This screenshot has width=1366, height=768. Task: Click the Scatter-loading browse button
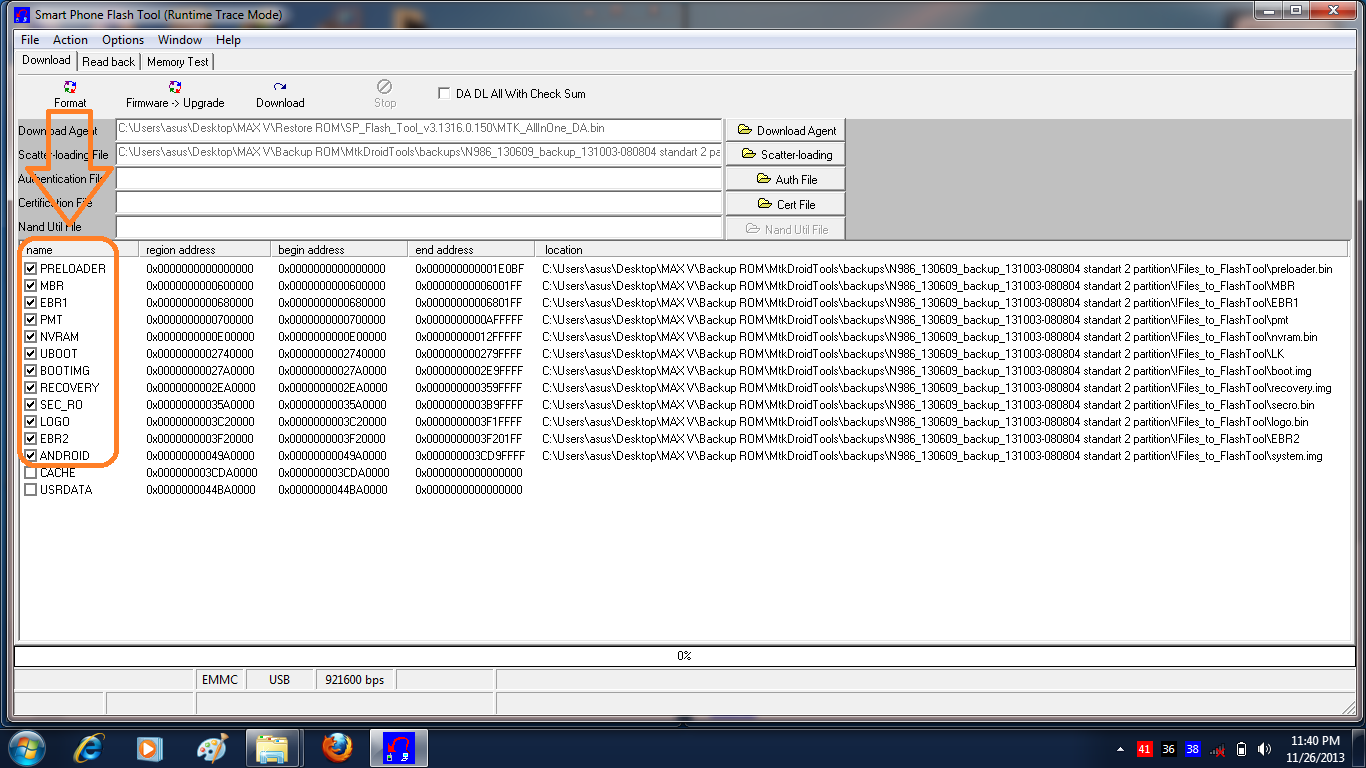click(786, 154)
